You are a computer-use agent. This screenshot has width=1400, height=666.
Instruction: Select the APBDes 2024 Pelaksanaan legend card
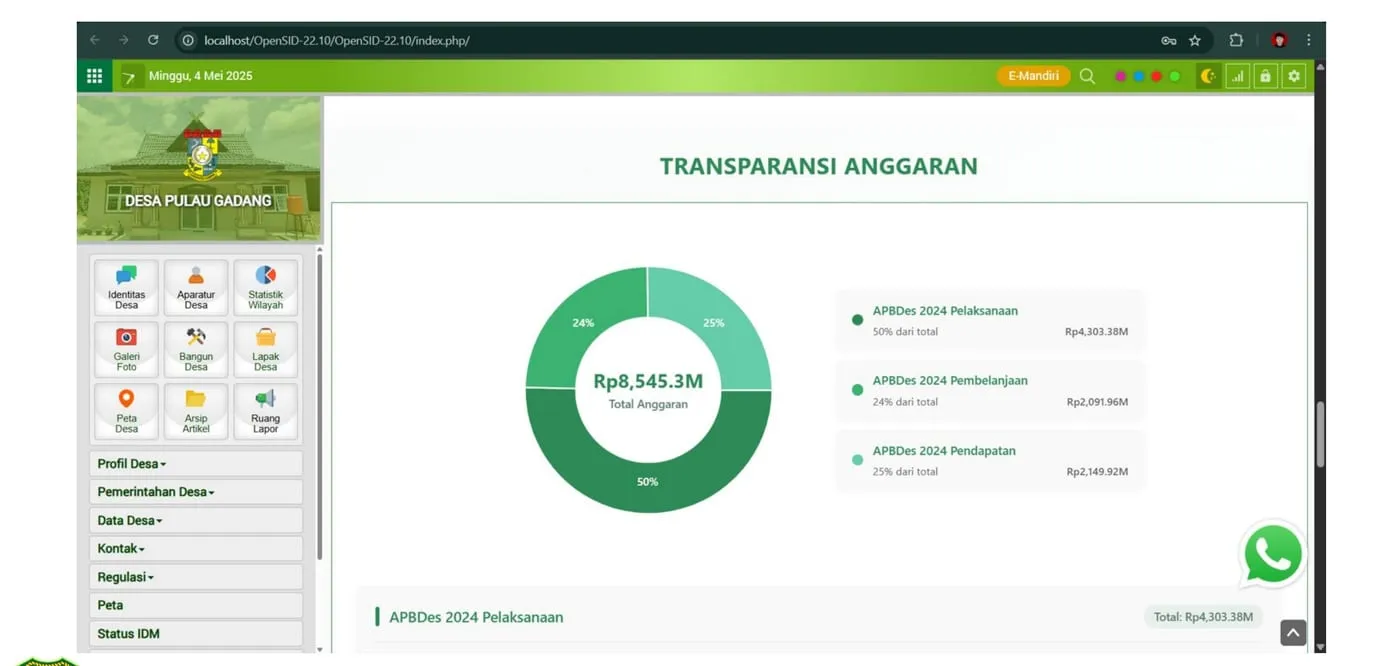click(x=990, y=320)
